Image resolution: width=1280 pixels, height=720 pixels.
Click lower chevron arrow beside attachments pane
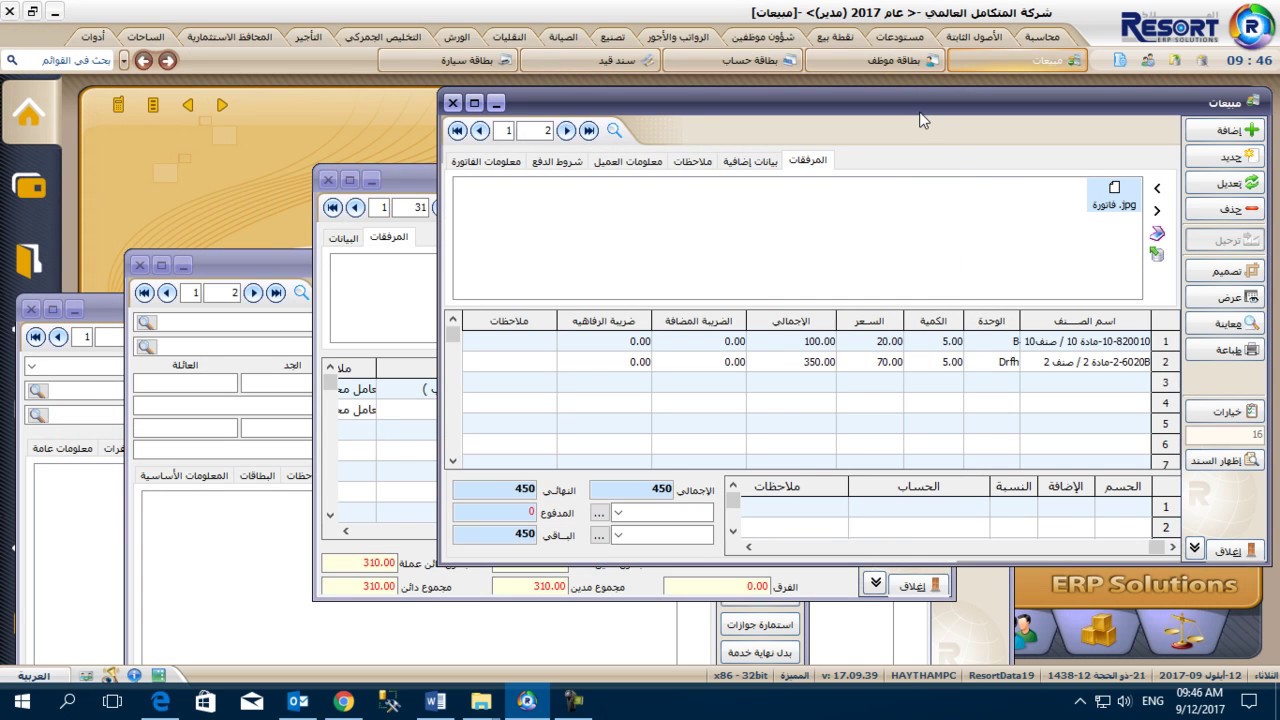coord(1157,211)
